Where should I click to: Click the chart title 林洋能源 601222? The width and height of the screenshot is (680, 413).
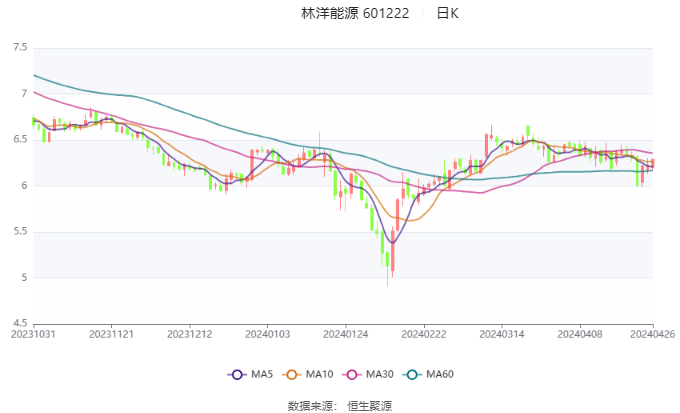coord(355,13)
